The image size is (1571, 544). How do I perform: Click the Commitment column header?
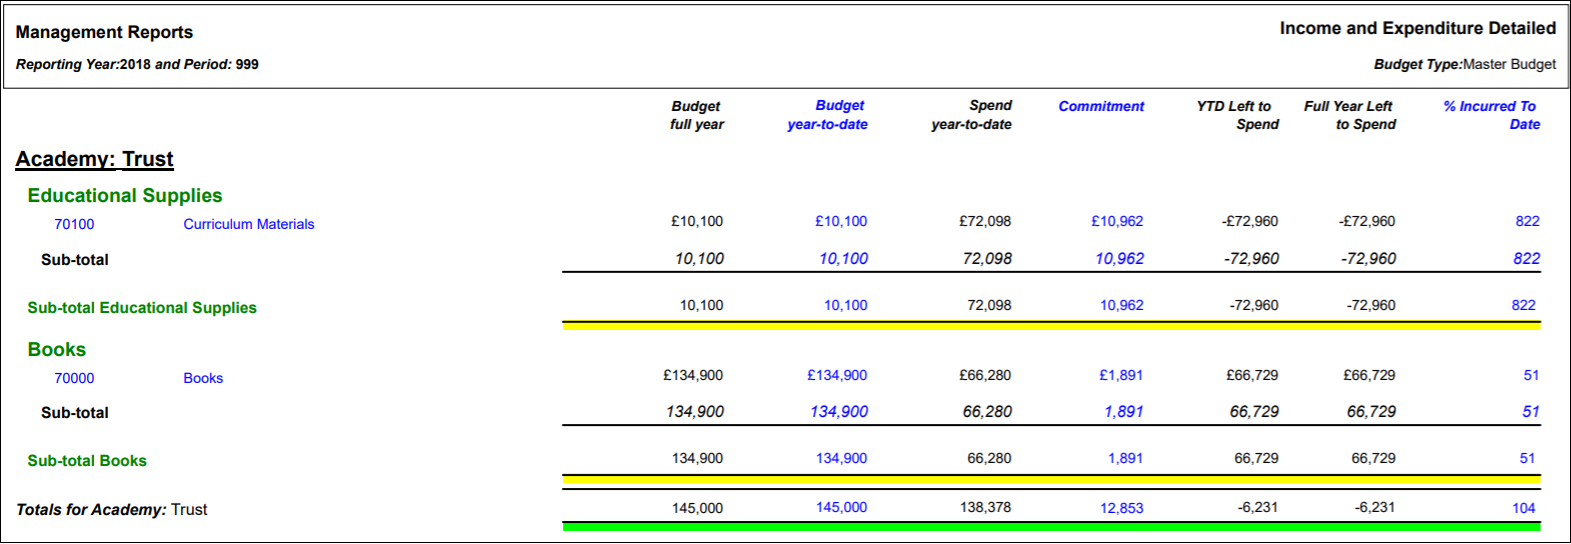[1101, 106]
